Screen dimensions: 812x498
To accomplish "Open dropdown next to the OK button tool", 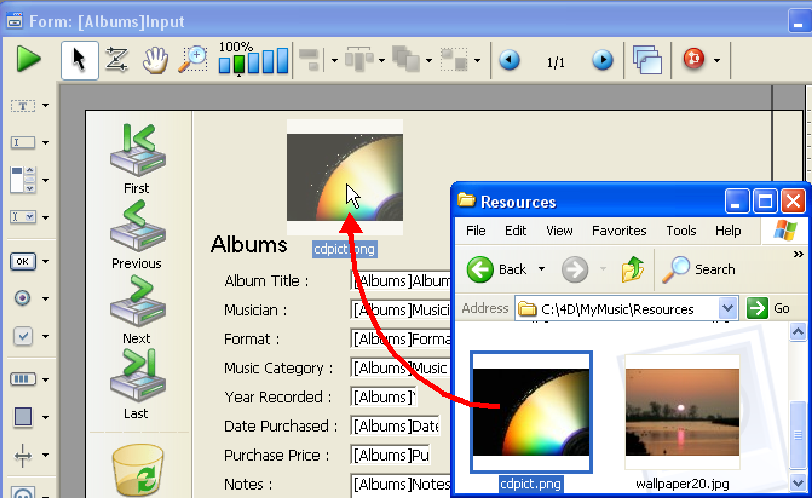I will pos(46,262).
